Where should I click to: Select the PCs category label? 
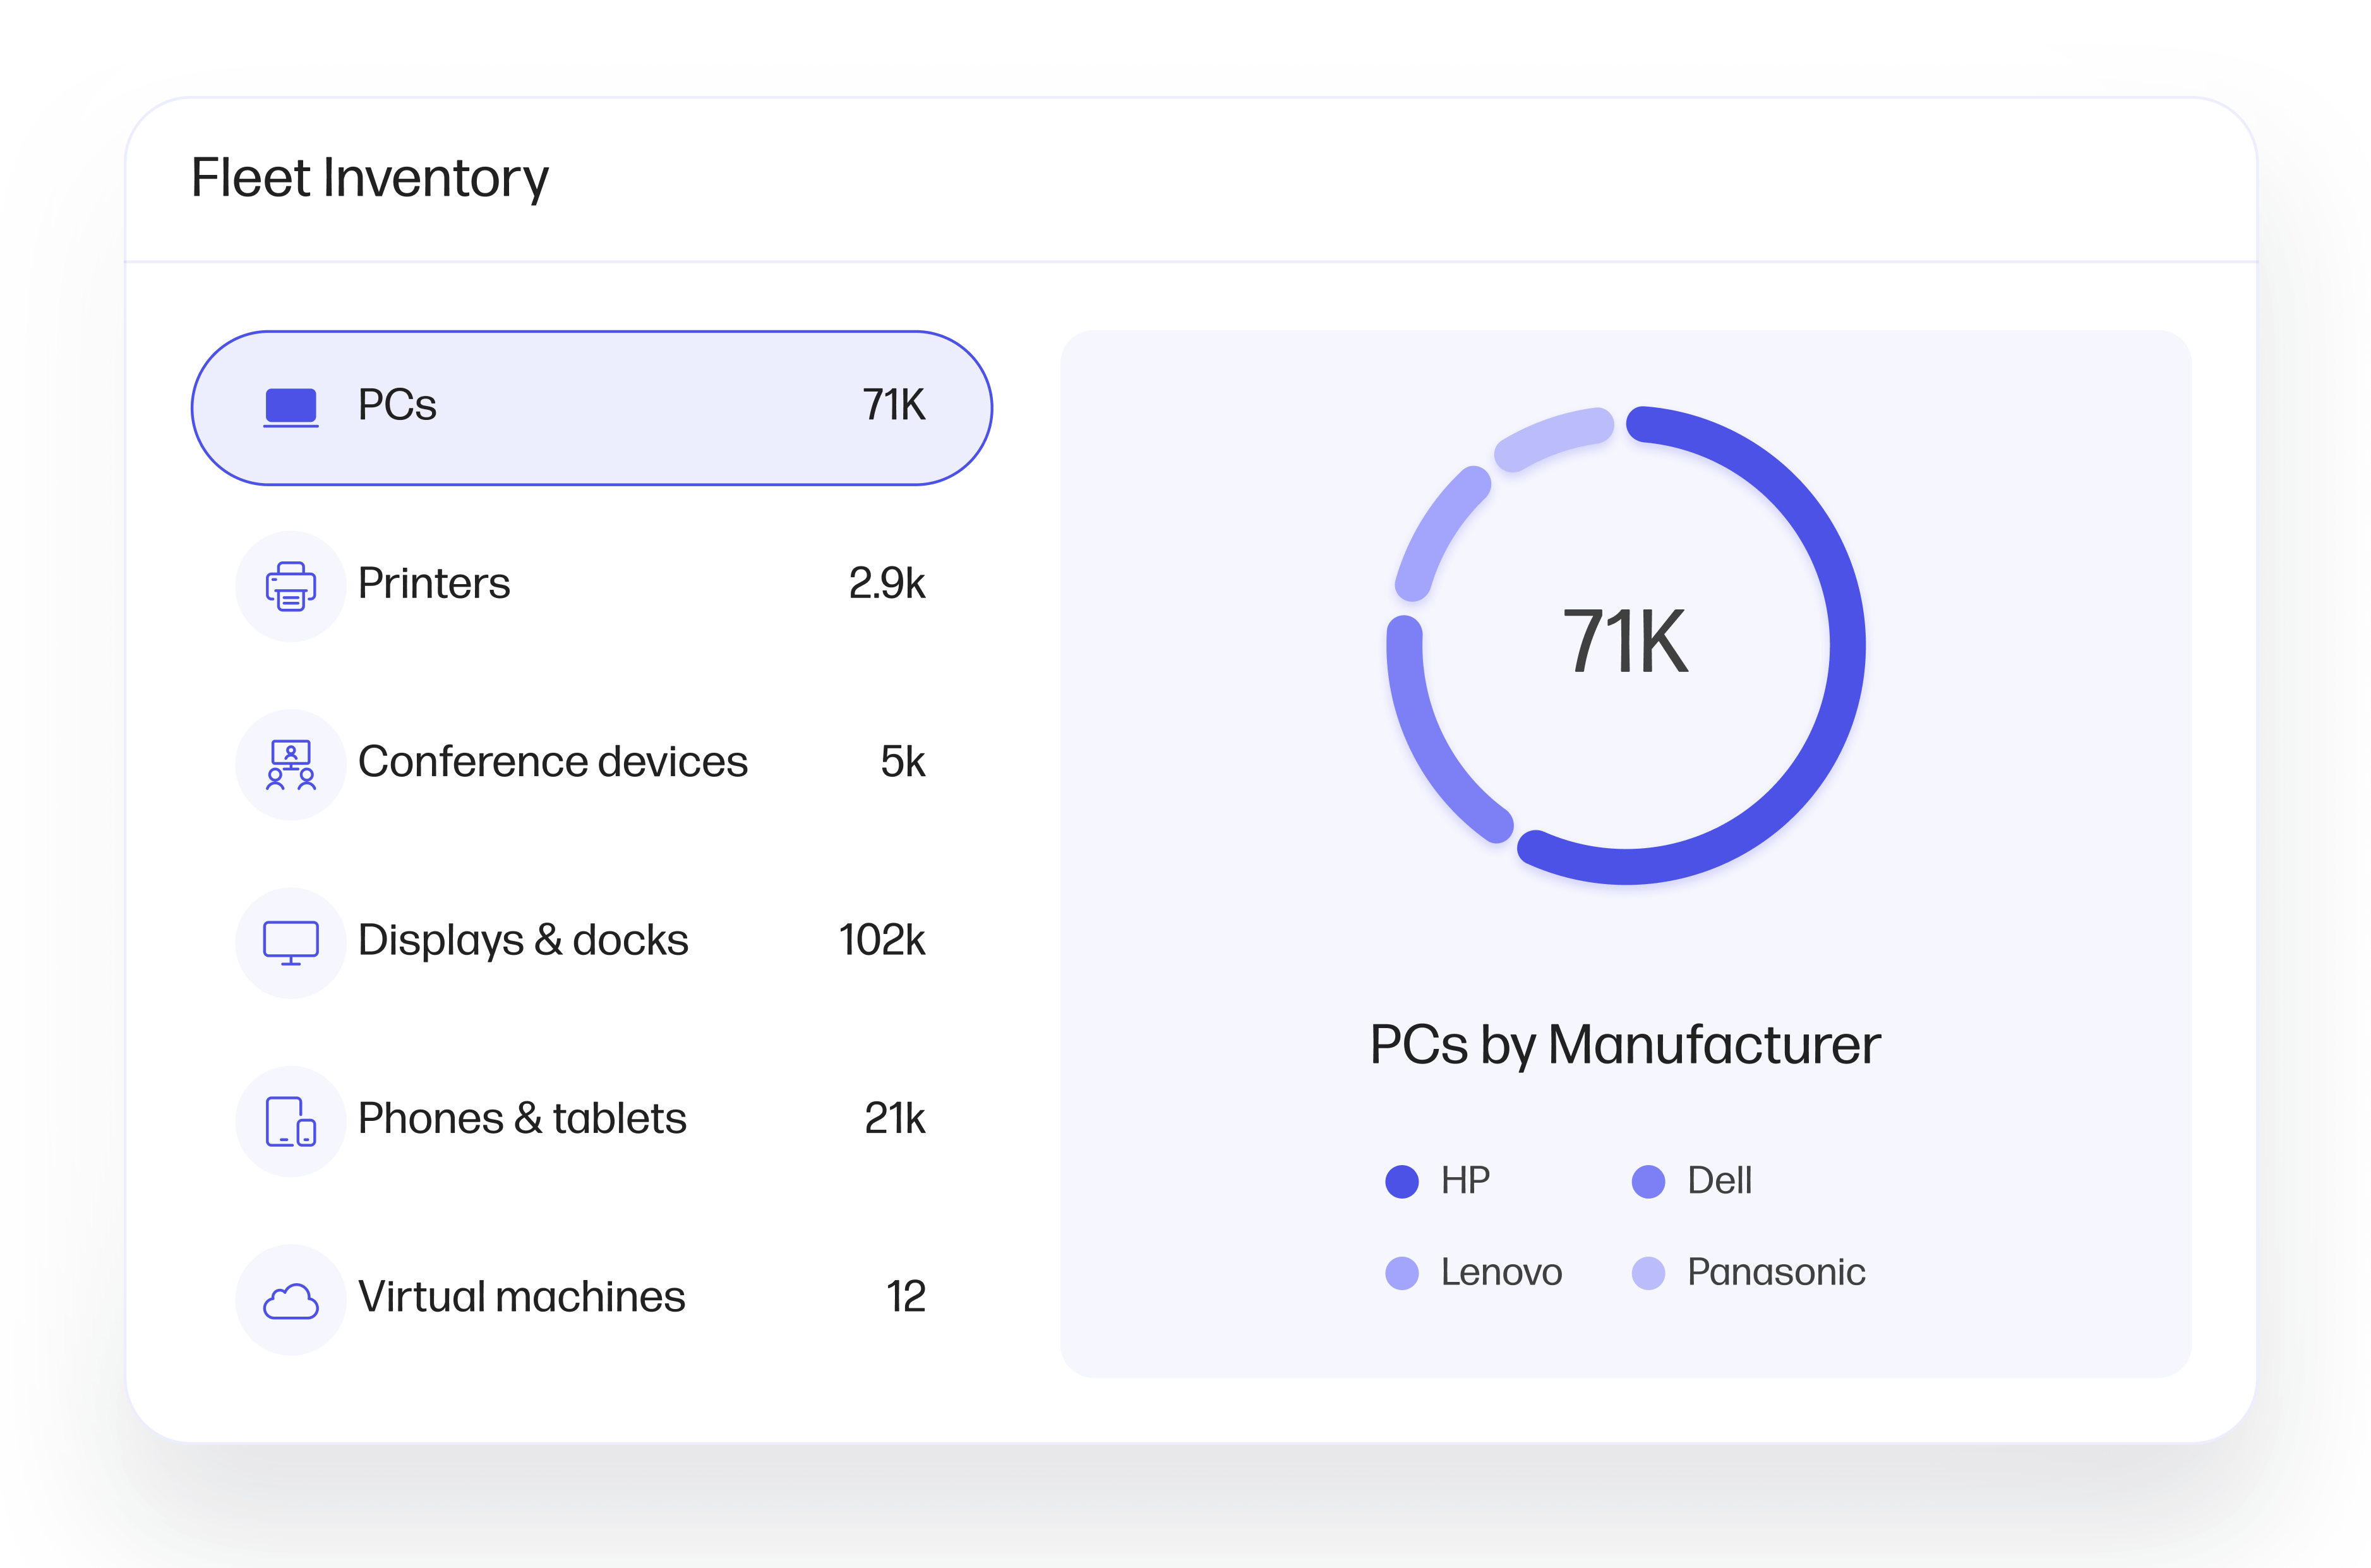click(397, 405)
